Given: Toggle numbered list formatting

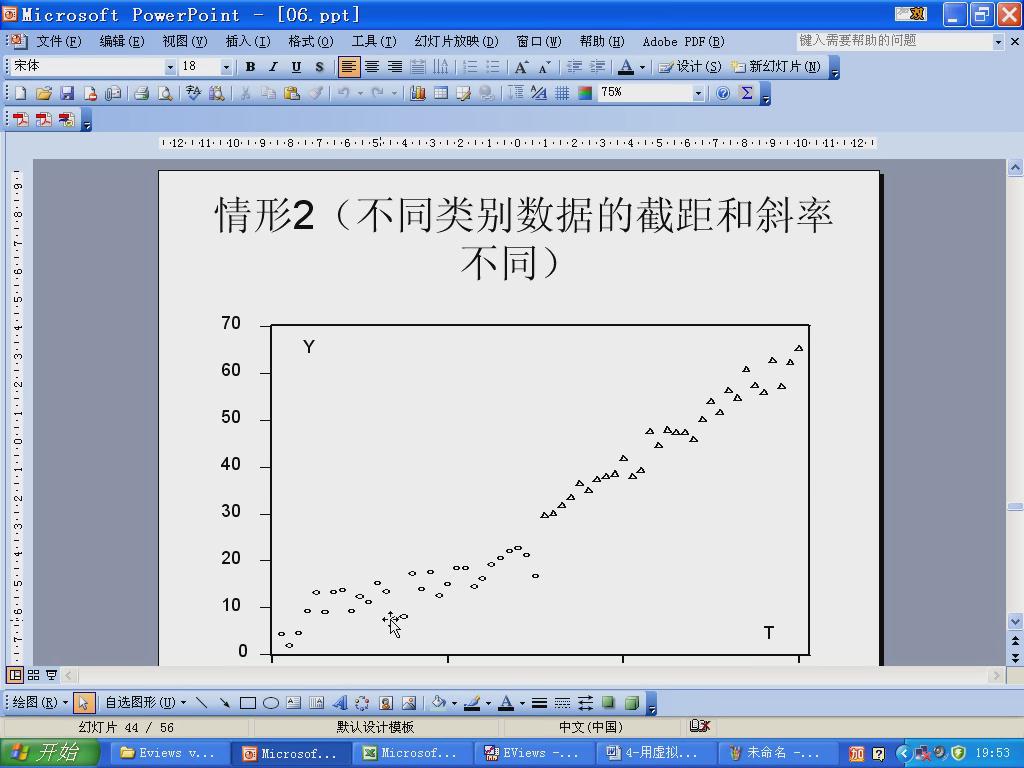Looking at the screenshot, I should 470,67.
